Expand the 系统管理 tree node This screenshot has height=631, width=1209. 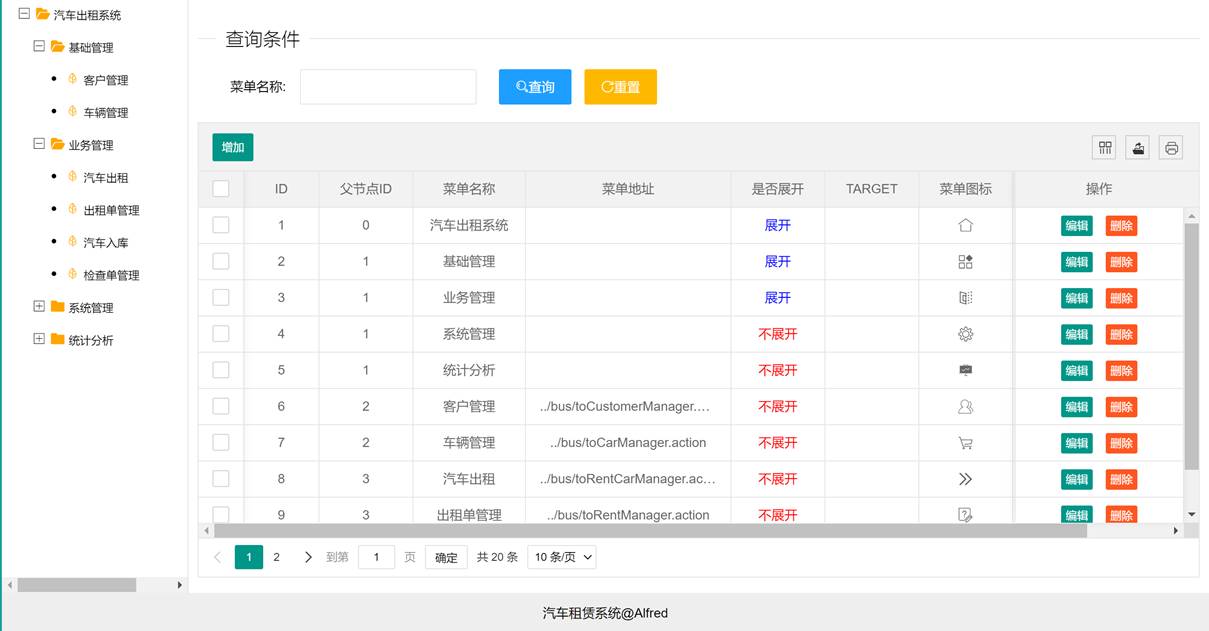(x=39, y=306)
